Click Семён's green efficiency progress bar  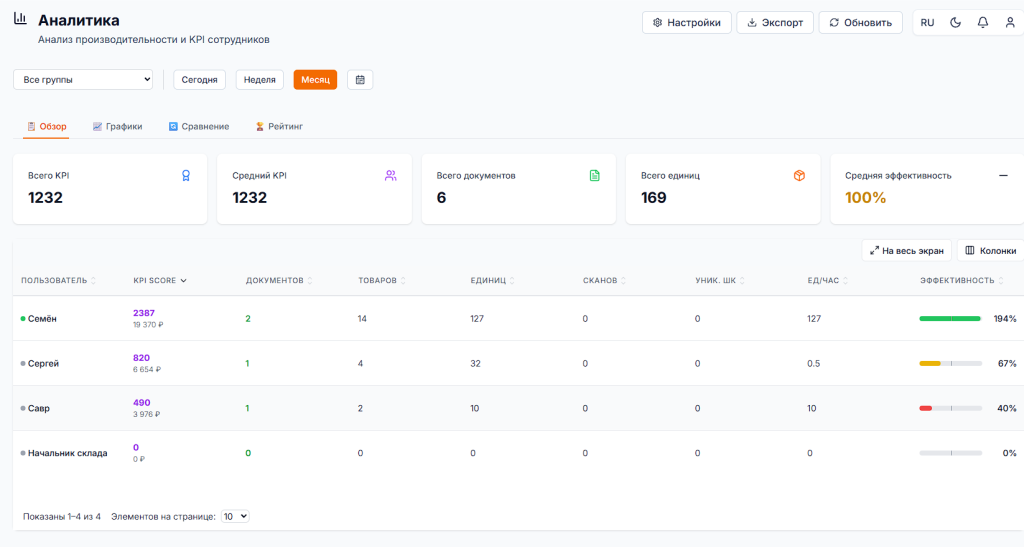[x=949, y=319]
